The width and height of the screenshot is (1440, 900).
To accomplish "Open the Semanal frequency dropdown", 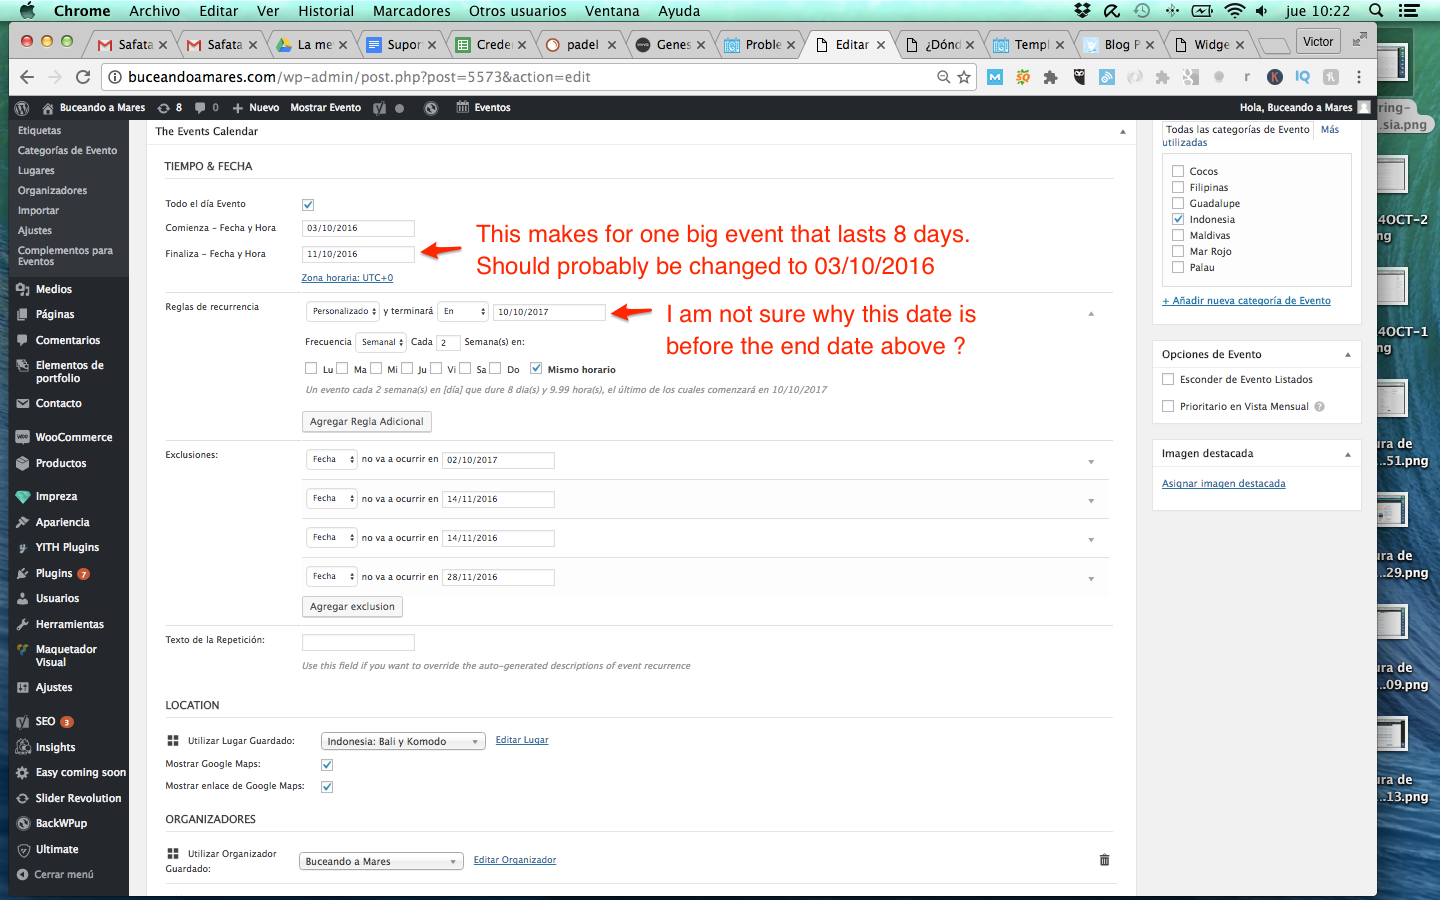I will tap(382, 342).
